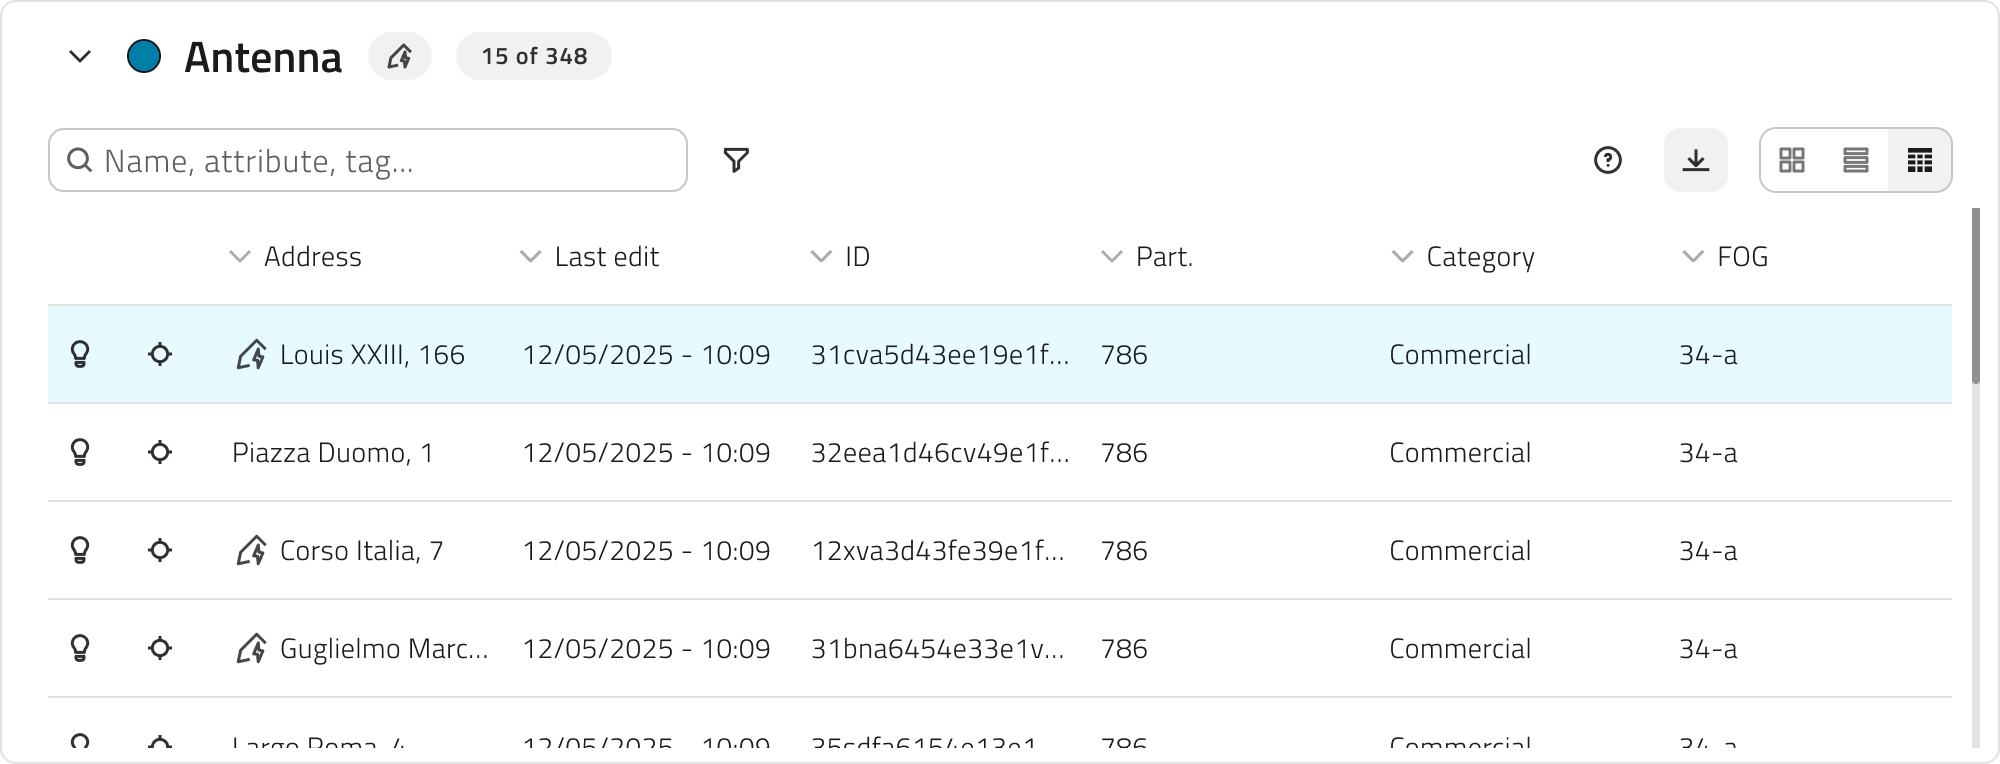
Task: Switch to grid card view
Action: pos(1792,160)
